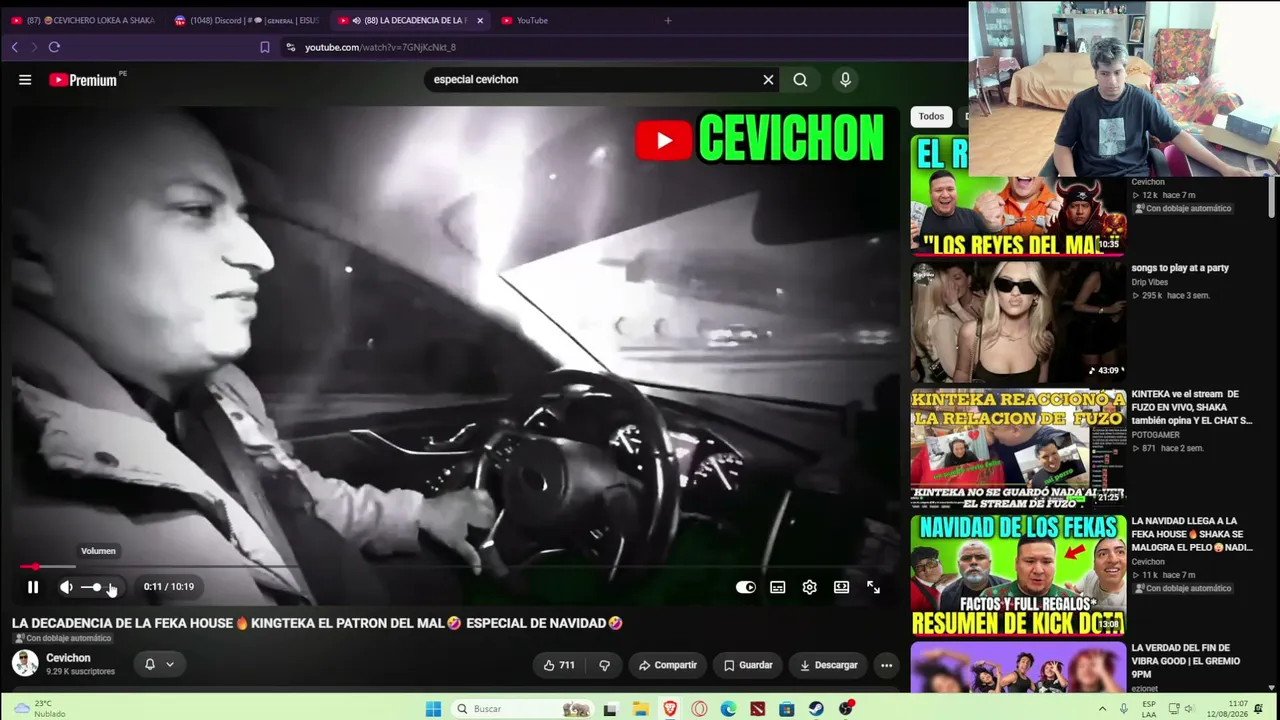Go back to the previous page
Screen dimensions: 1280x720
[x=14, y=47]
